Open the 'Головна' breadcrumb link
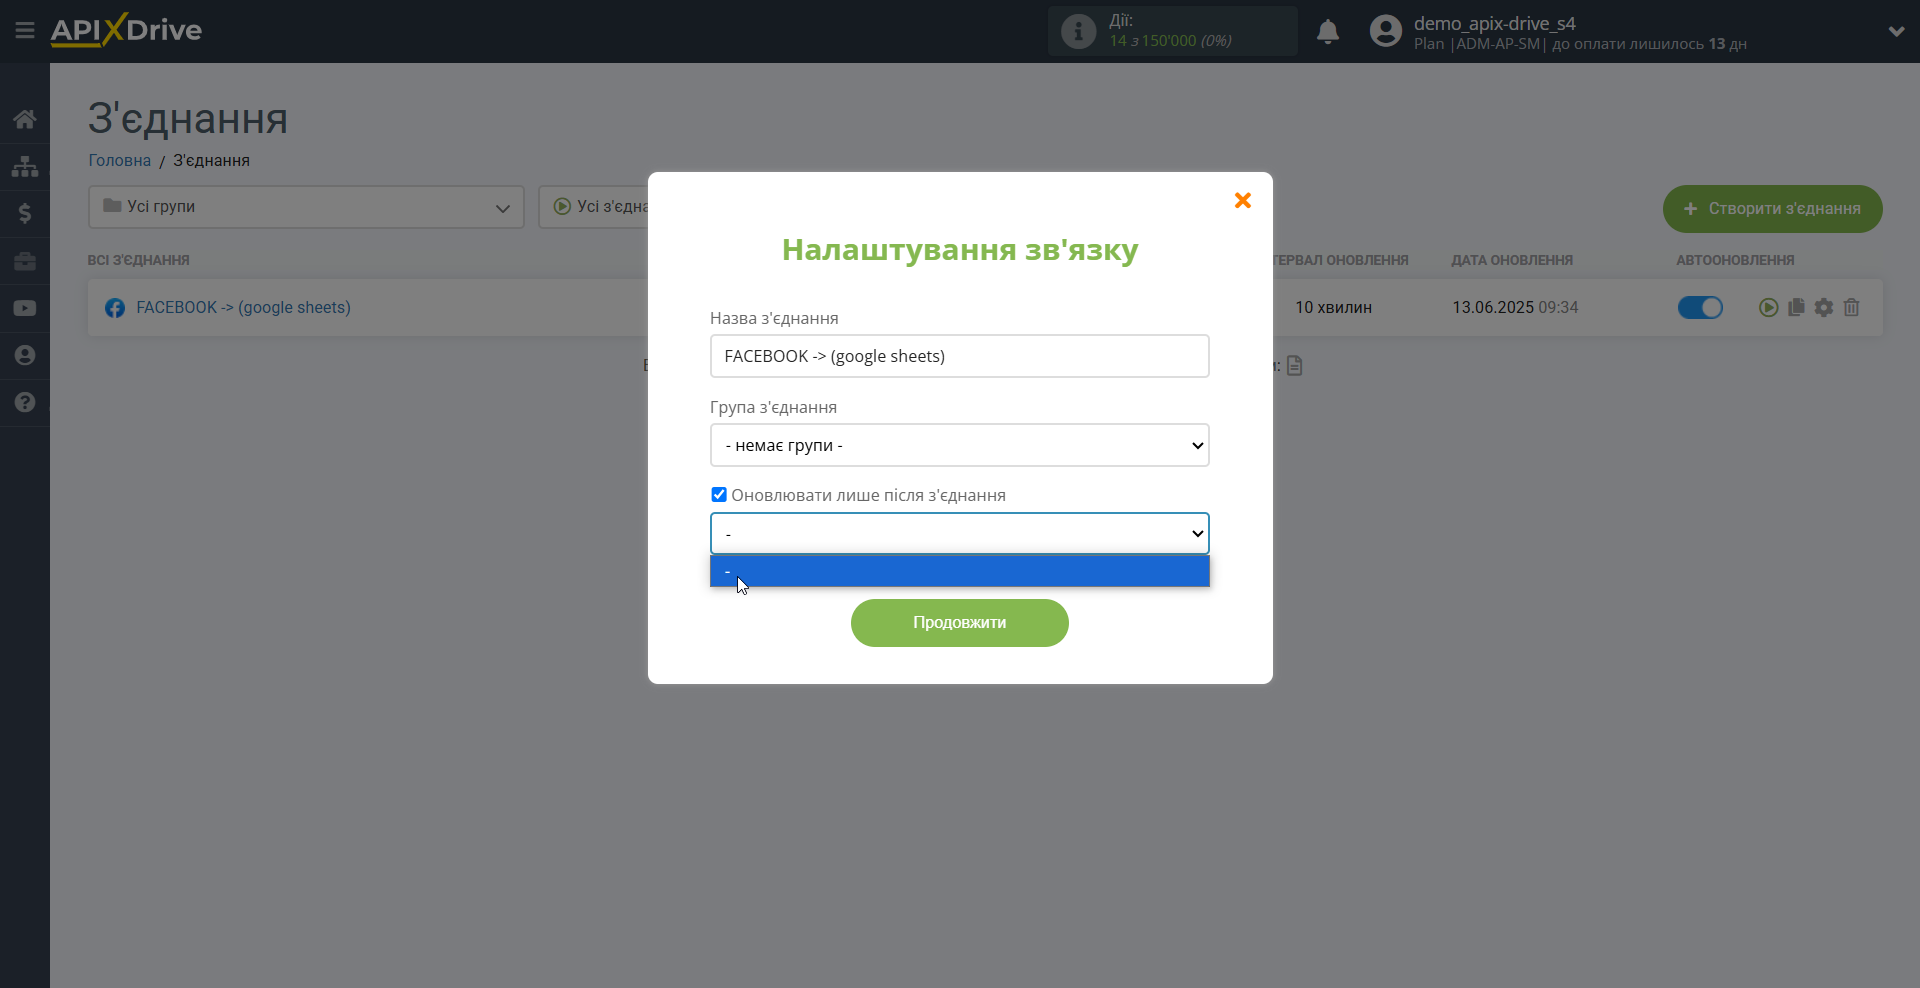 point(119,160)
